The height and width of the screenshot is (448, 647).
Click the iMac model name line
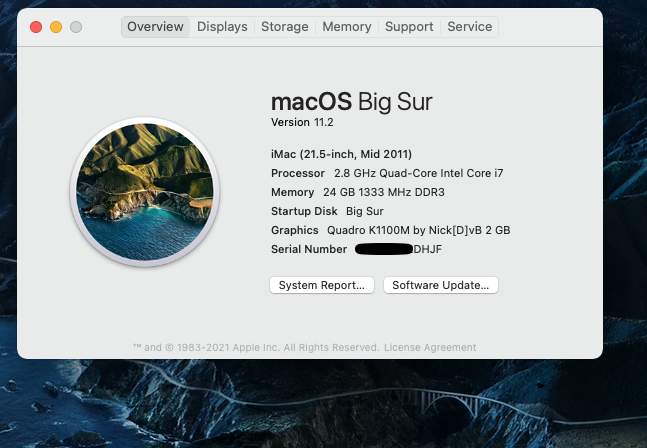pos(341,154)
